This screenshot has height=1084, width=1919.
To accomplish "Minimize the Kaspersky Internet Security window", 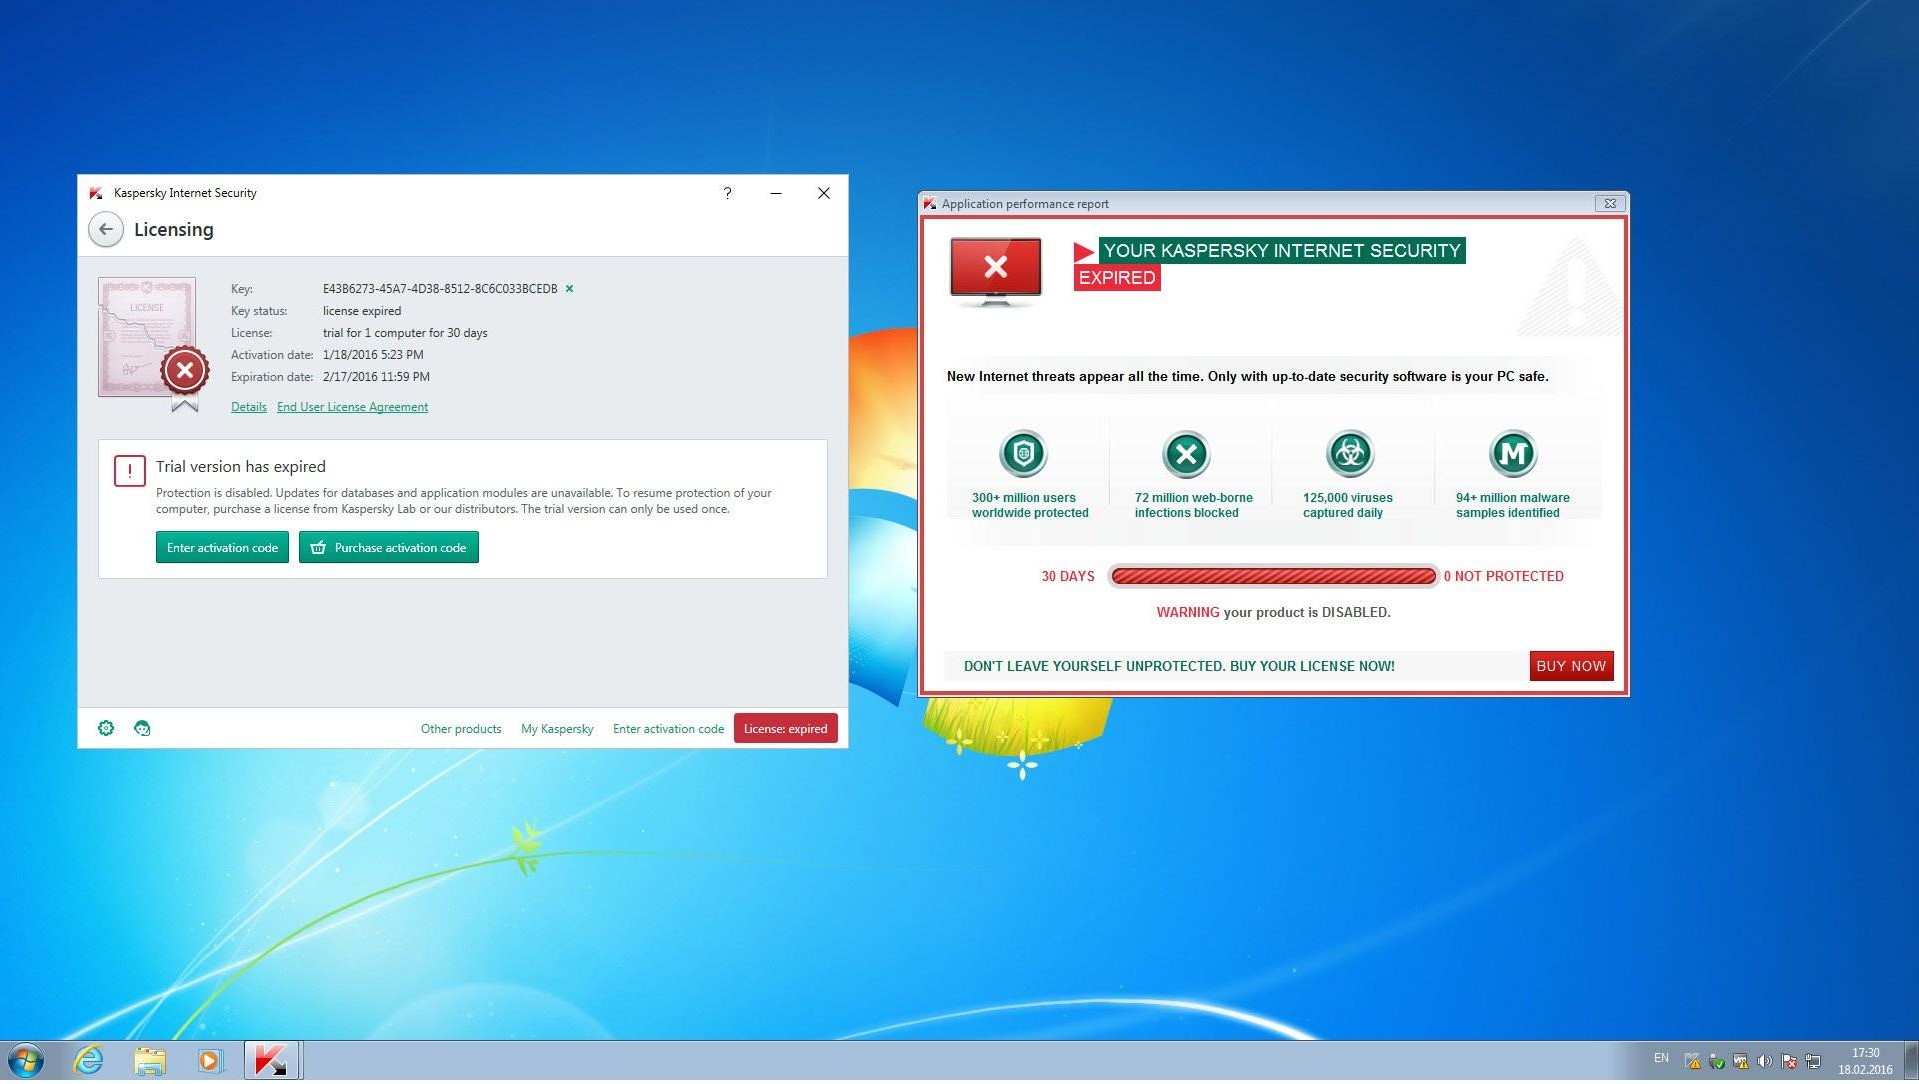I will (776, 193).
